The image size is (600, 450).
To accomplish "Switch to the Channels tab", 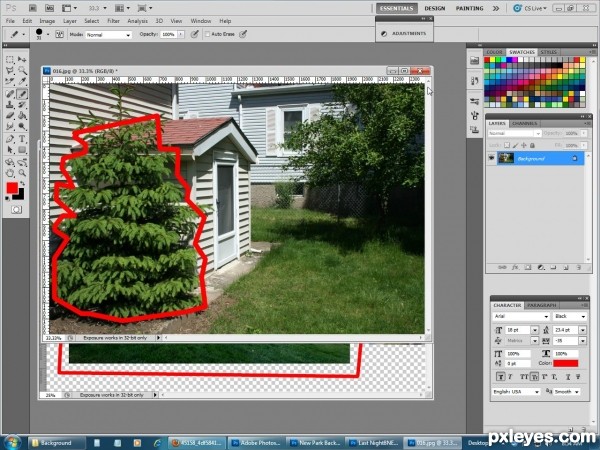I will pos(524,123).
